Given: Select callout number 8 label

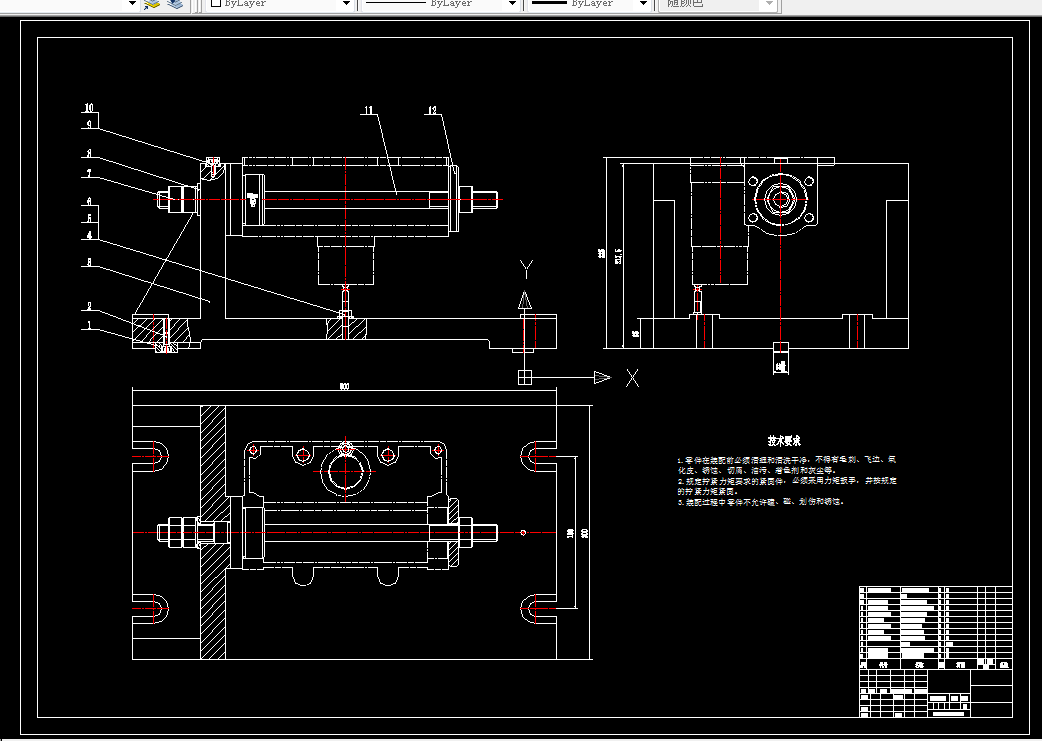Looking at the screenshot, I should (x=89, y=154).
